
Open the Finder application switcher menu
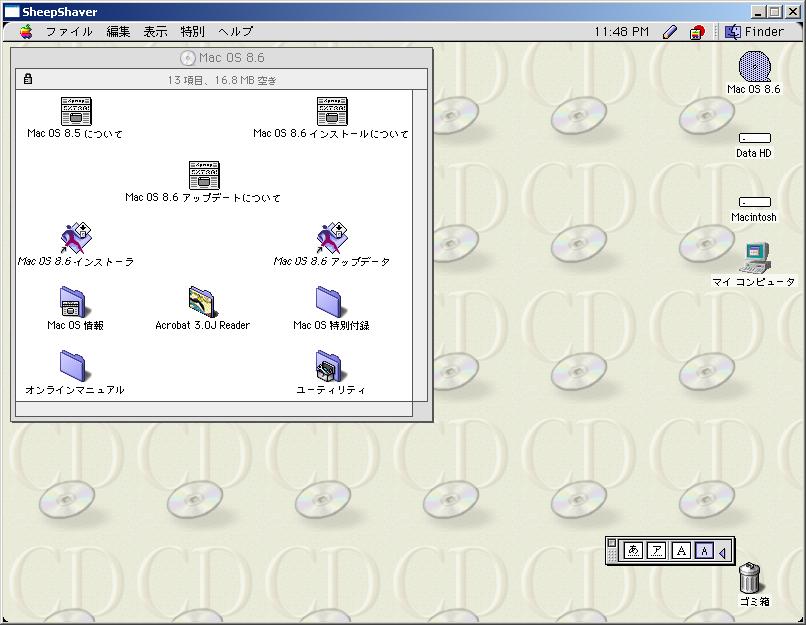(754, 32)
